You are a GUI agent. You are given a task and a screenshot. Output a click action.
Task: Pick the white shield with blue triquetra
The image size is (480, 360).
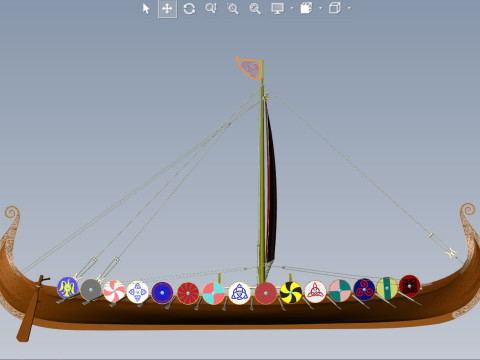[x=239, y=293]
